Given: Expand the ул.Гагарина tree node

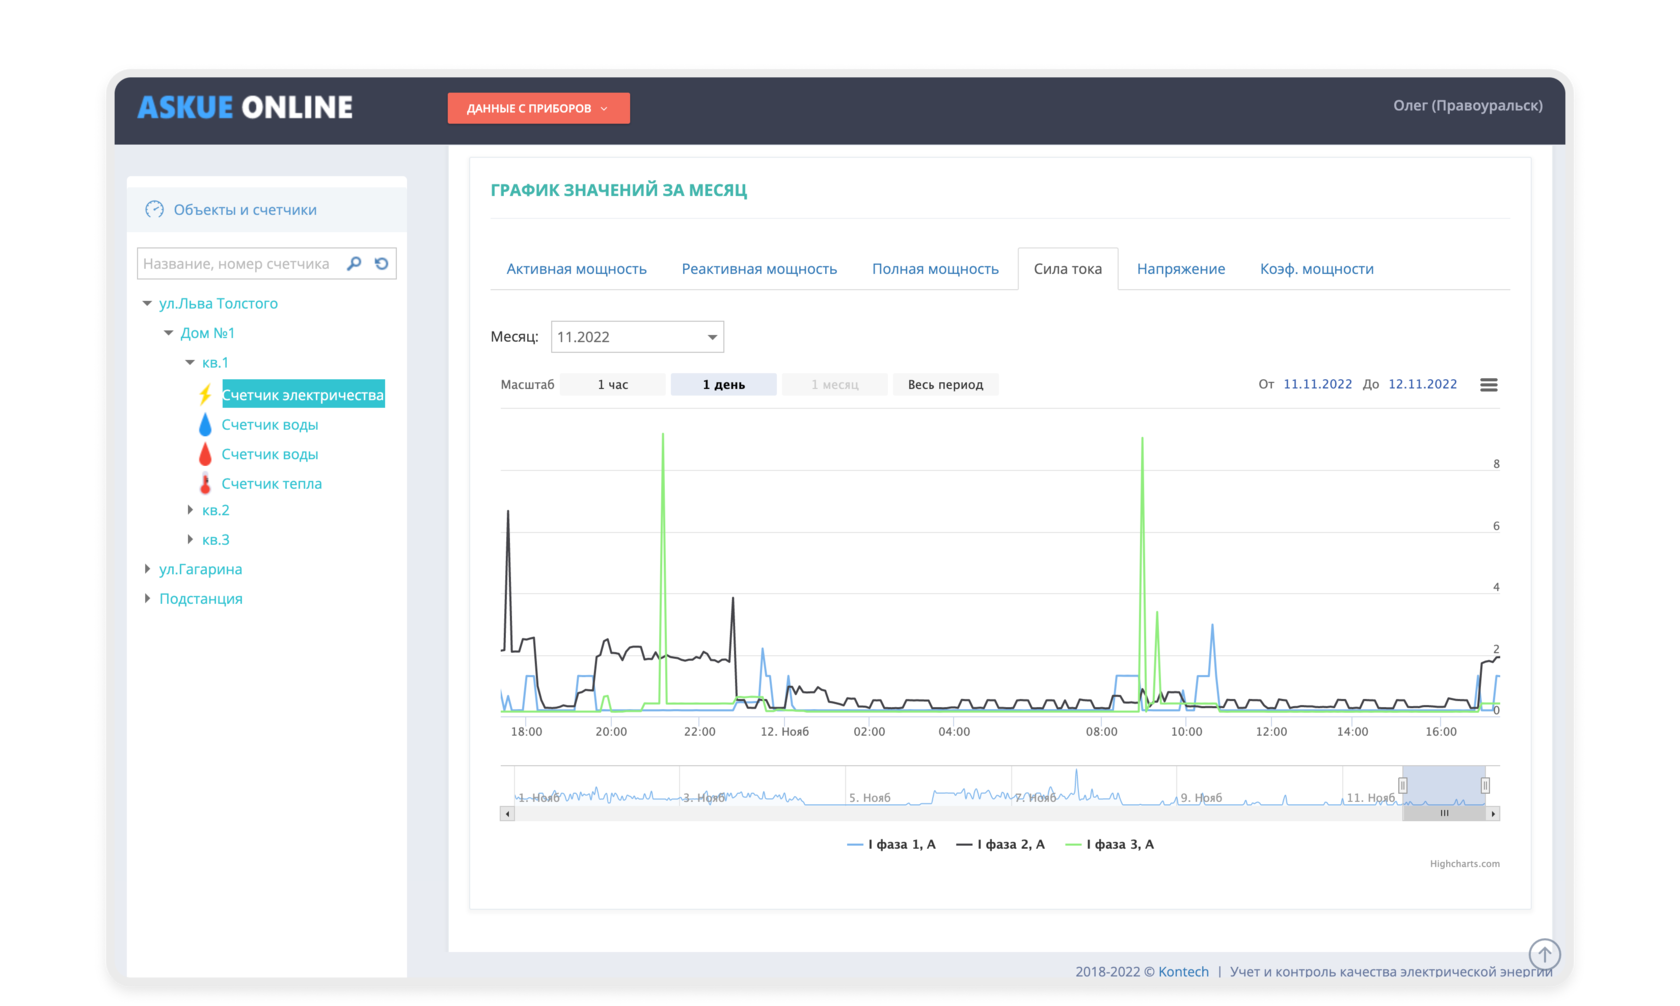Looking at the screenshot, I should 148,569.
